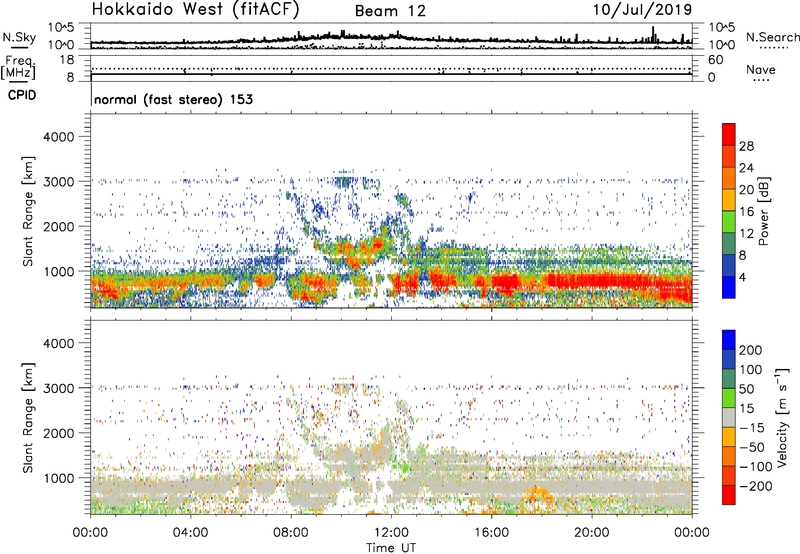Click the "Nave" legend label
This screenshot has height=554, width=800.
(x=761, y=69)
